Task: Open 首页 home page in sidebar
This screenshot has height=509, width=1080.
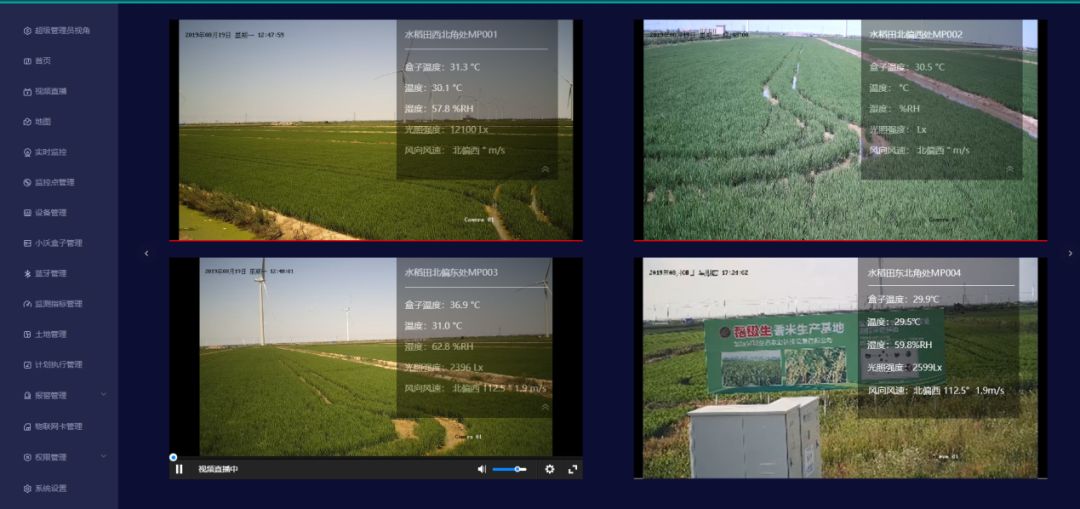Action: [x=42, y=61]
